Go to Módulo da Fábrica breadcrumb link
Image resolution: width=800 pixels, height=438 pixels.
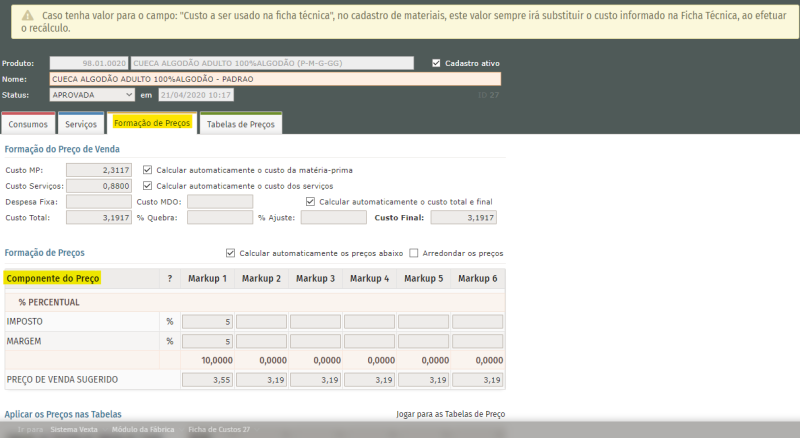143,429
